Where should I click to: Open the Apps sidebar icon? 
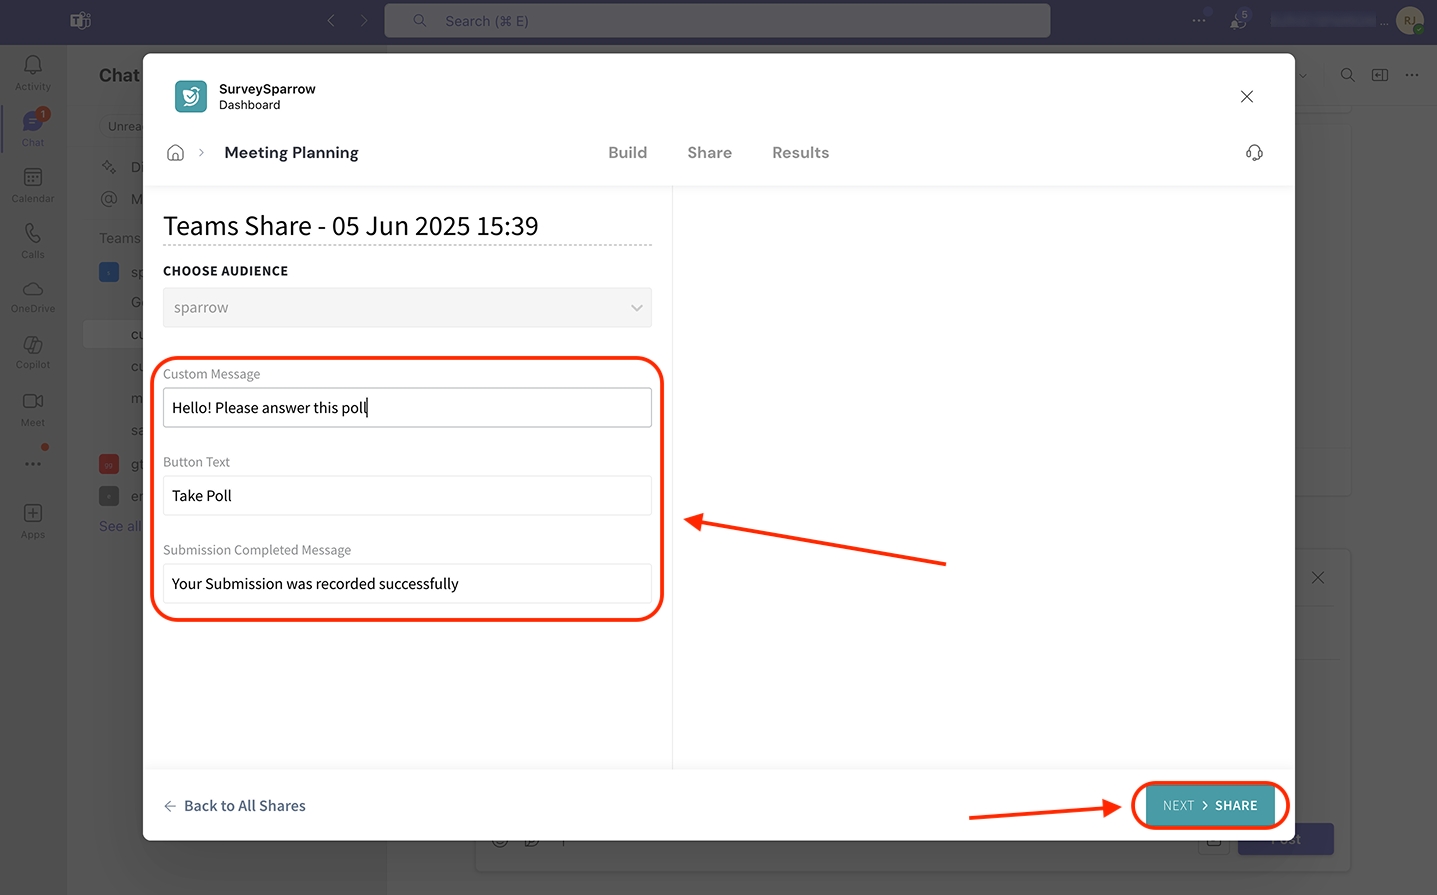tap(33, 520)
